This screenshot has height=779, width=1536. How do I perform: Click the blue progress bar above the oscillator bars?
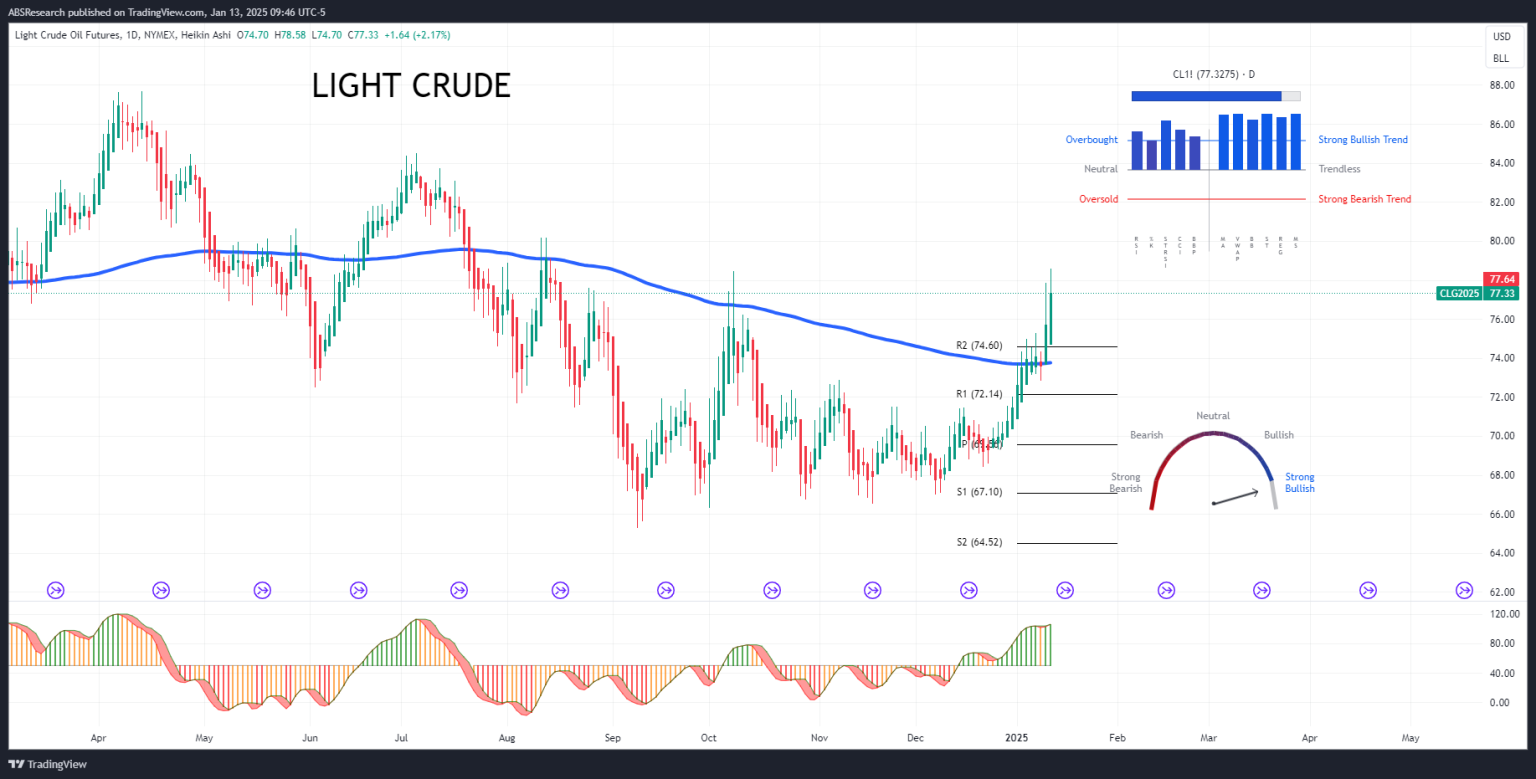click(x=1206, y=96)
